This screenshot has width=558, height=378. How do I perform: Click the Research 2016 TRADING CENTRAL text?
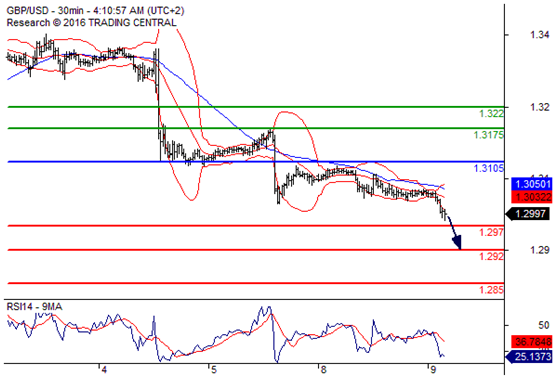(x=91, y=23)
